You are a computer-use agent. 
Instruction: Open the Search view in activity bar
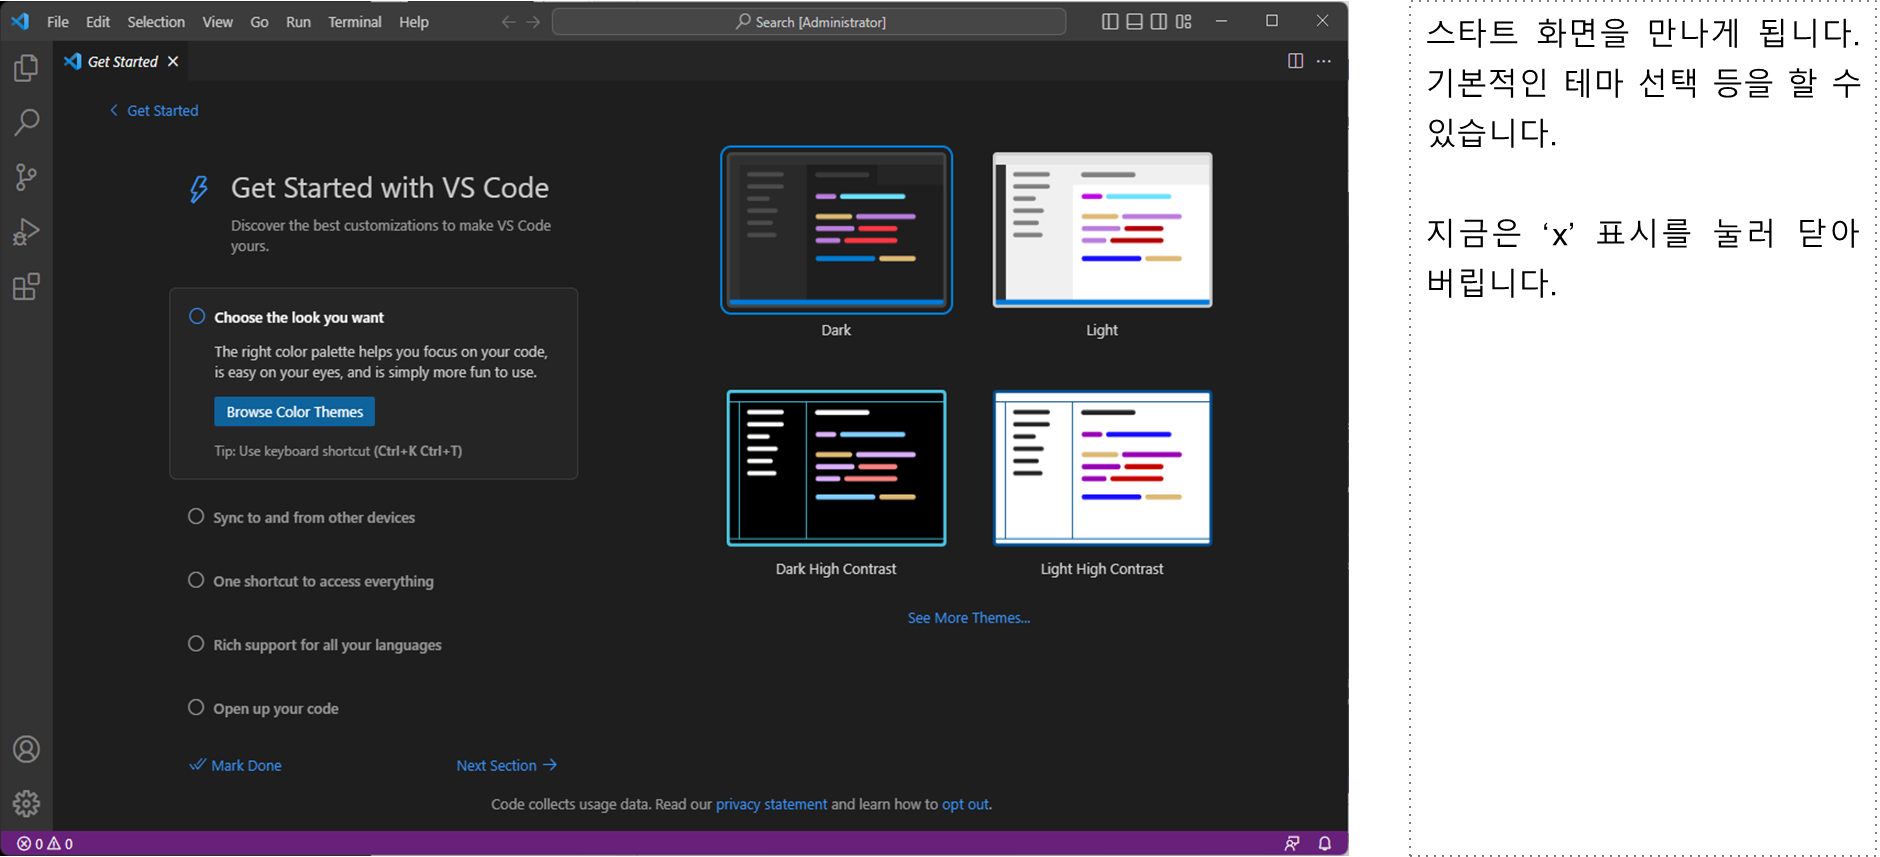pos(26,122)
